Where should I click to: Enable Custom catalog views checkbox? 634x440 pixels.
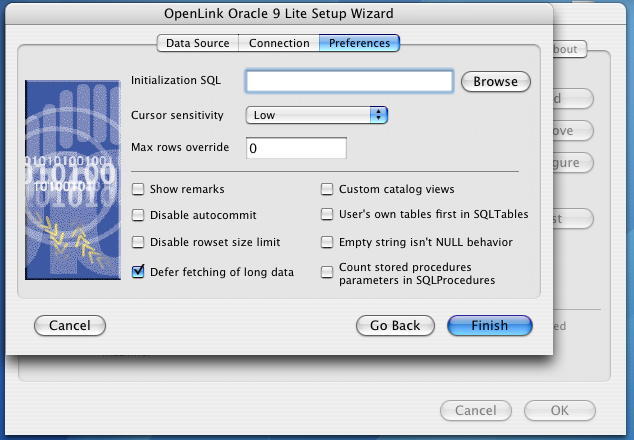327,189
